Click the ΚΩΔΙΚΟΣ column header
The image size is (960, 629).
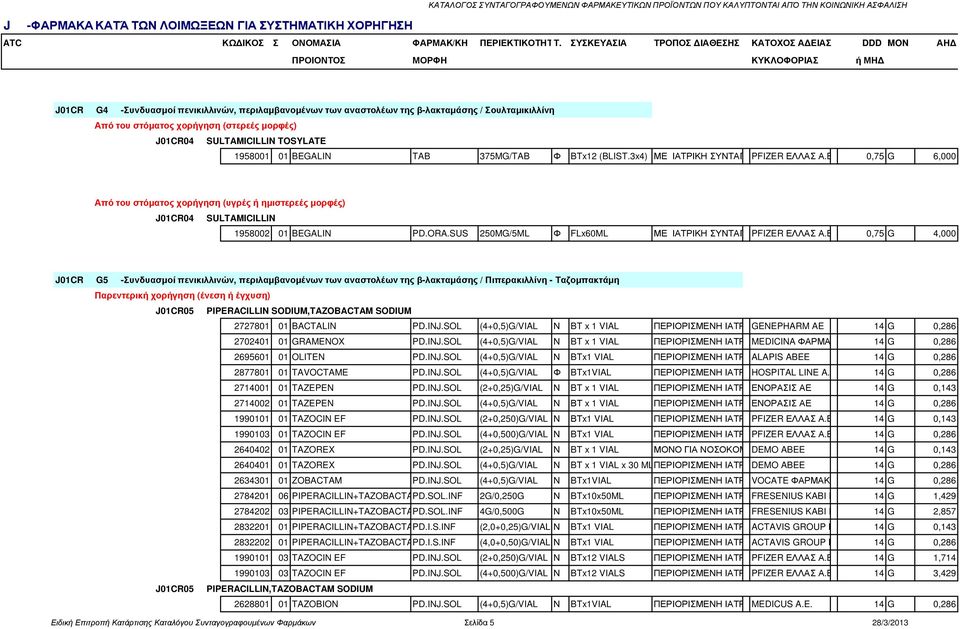click(243, 43)
